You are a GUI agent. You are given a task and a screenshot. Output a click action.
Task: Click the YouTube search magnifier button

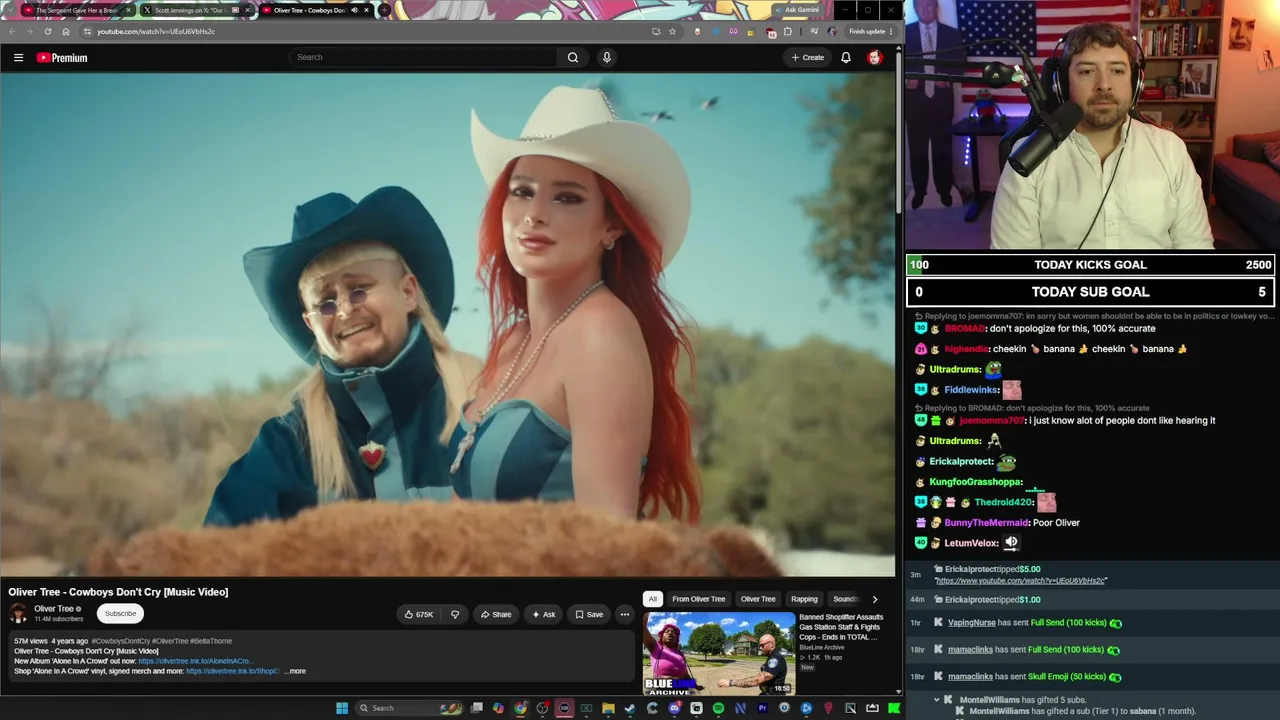click(573, 57)
